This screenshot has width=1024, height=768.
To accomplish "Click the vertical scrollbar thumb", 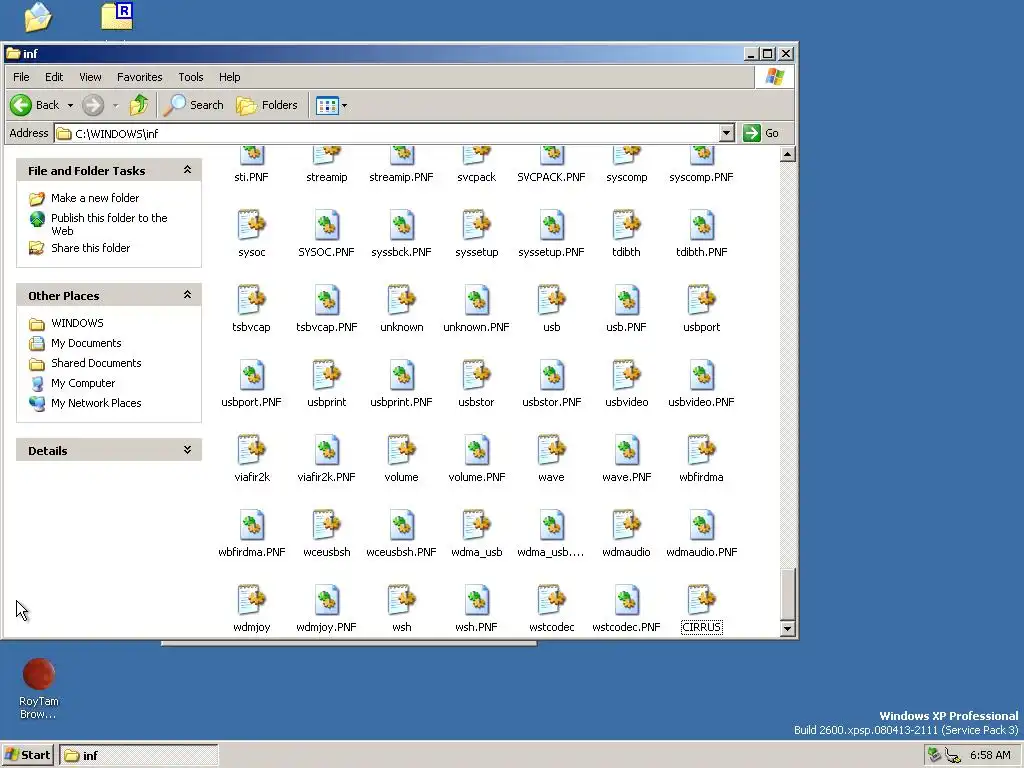I will coord(788,593).
